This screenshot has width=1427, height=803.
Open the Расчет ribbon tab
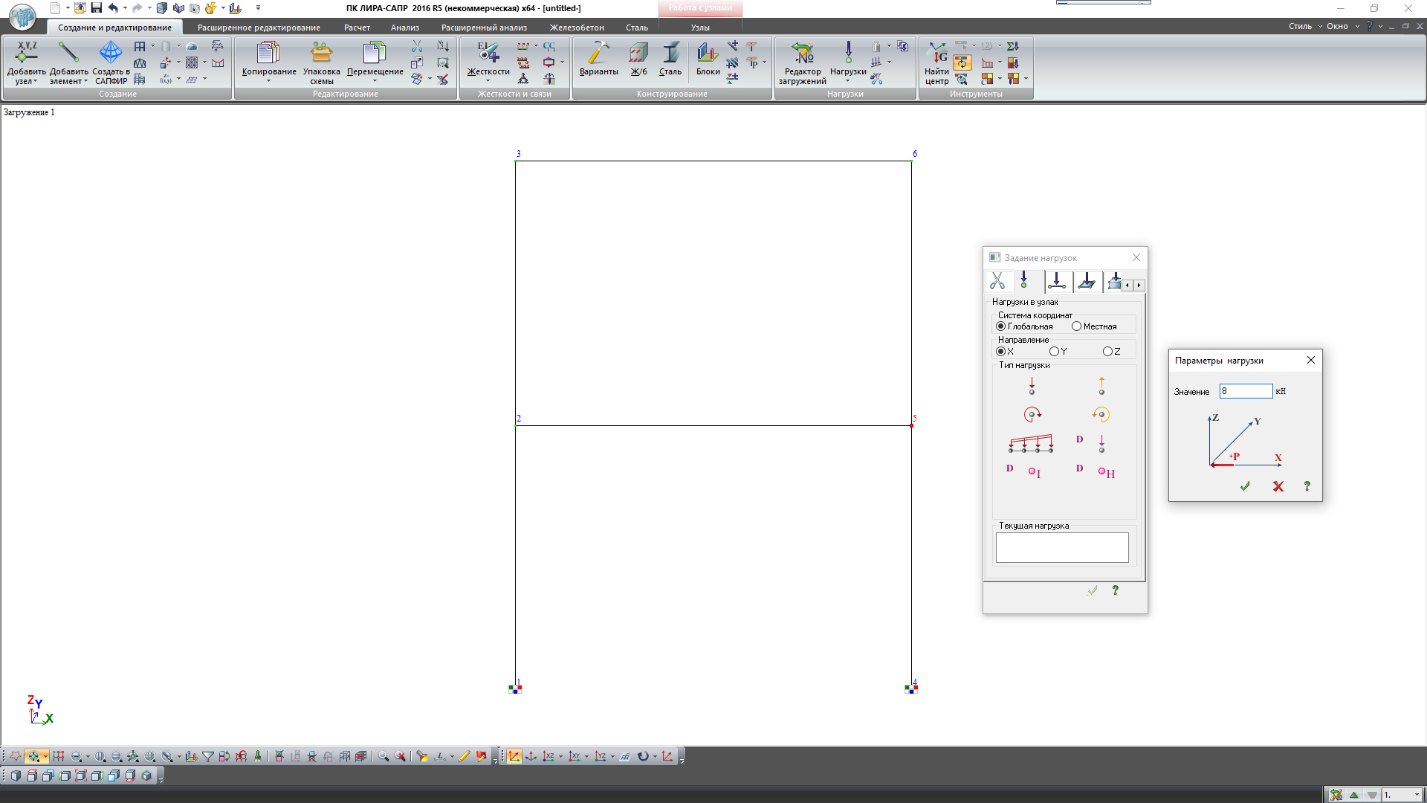coord(357,28)
